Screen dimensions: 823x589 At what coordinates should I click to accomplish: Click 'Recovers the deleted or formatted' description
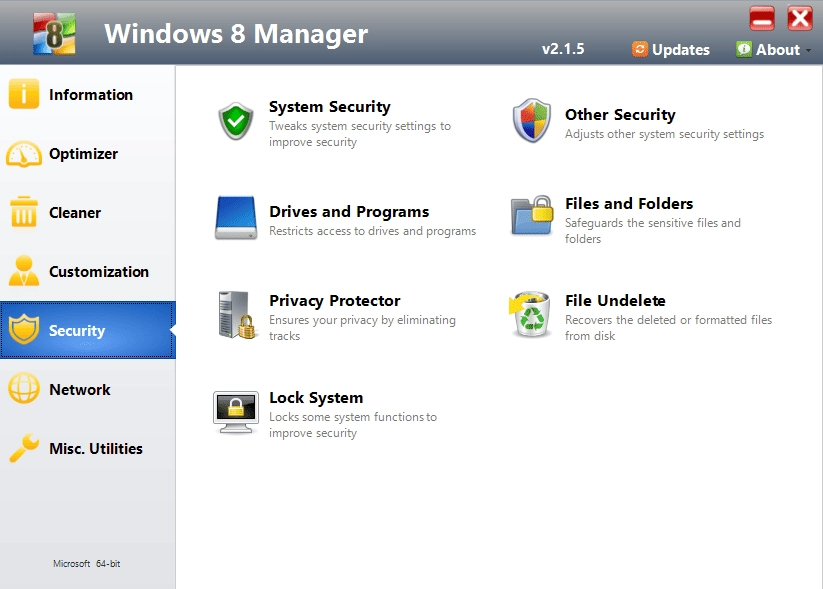coord(668,328)
